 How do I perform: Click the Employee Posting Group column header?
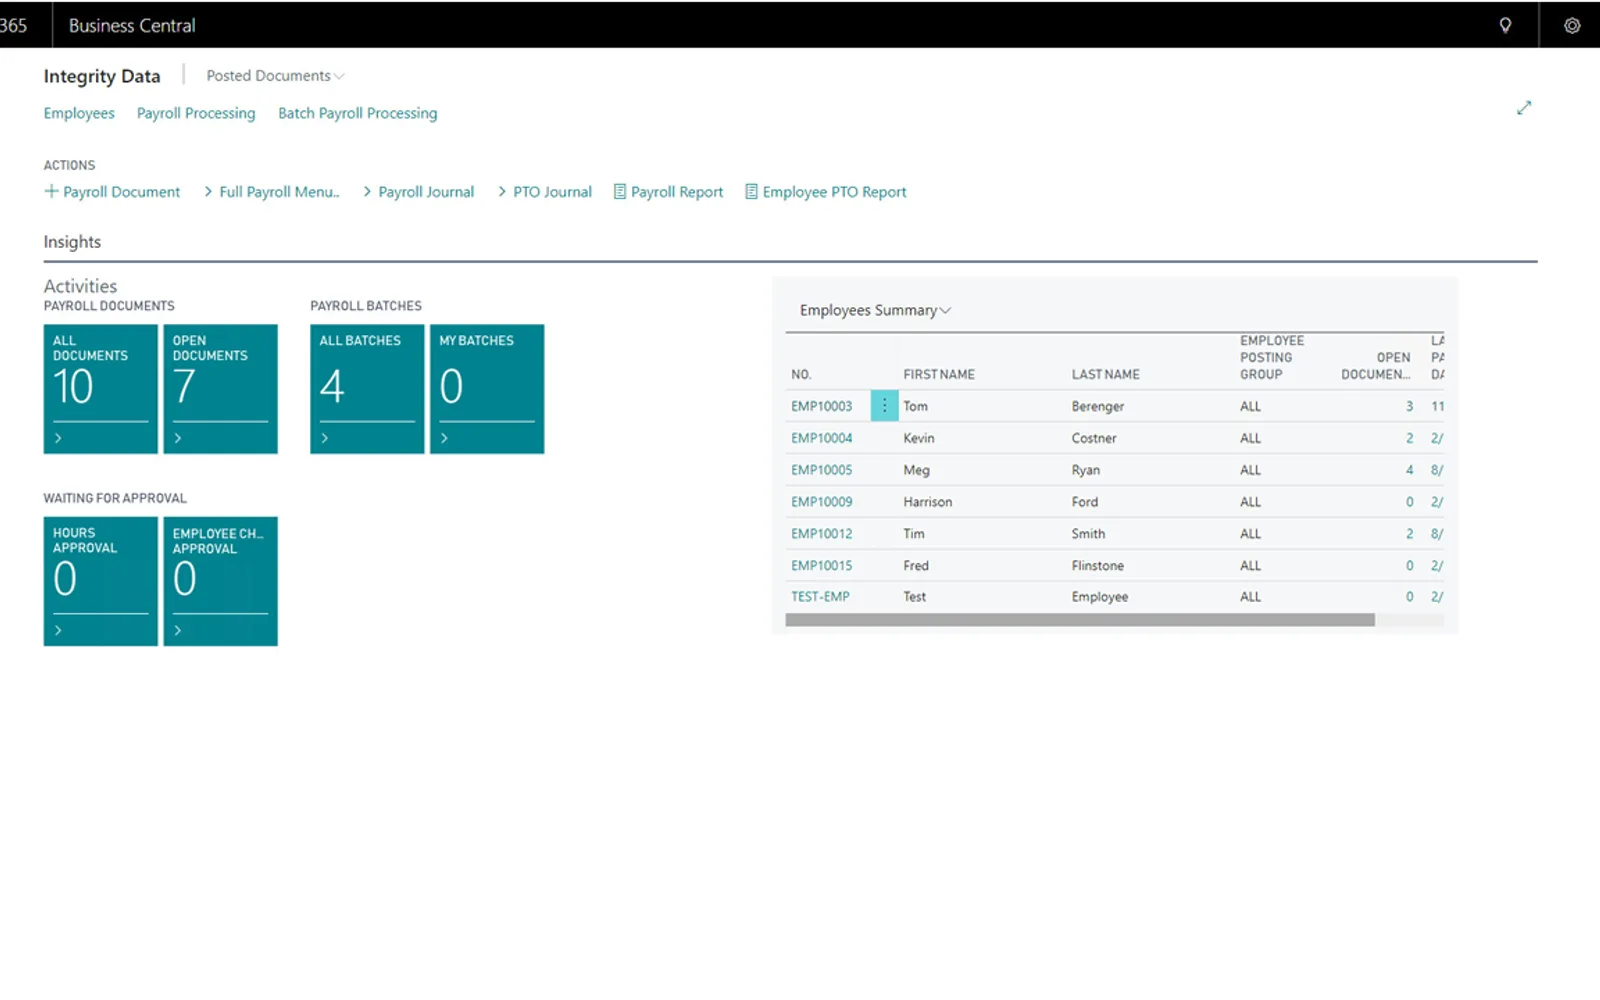(x=1272, y=357)
